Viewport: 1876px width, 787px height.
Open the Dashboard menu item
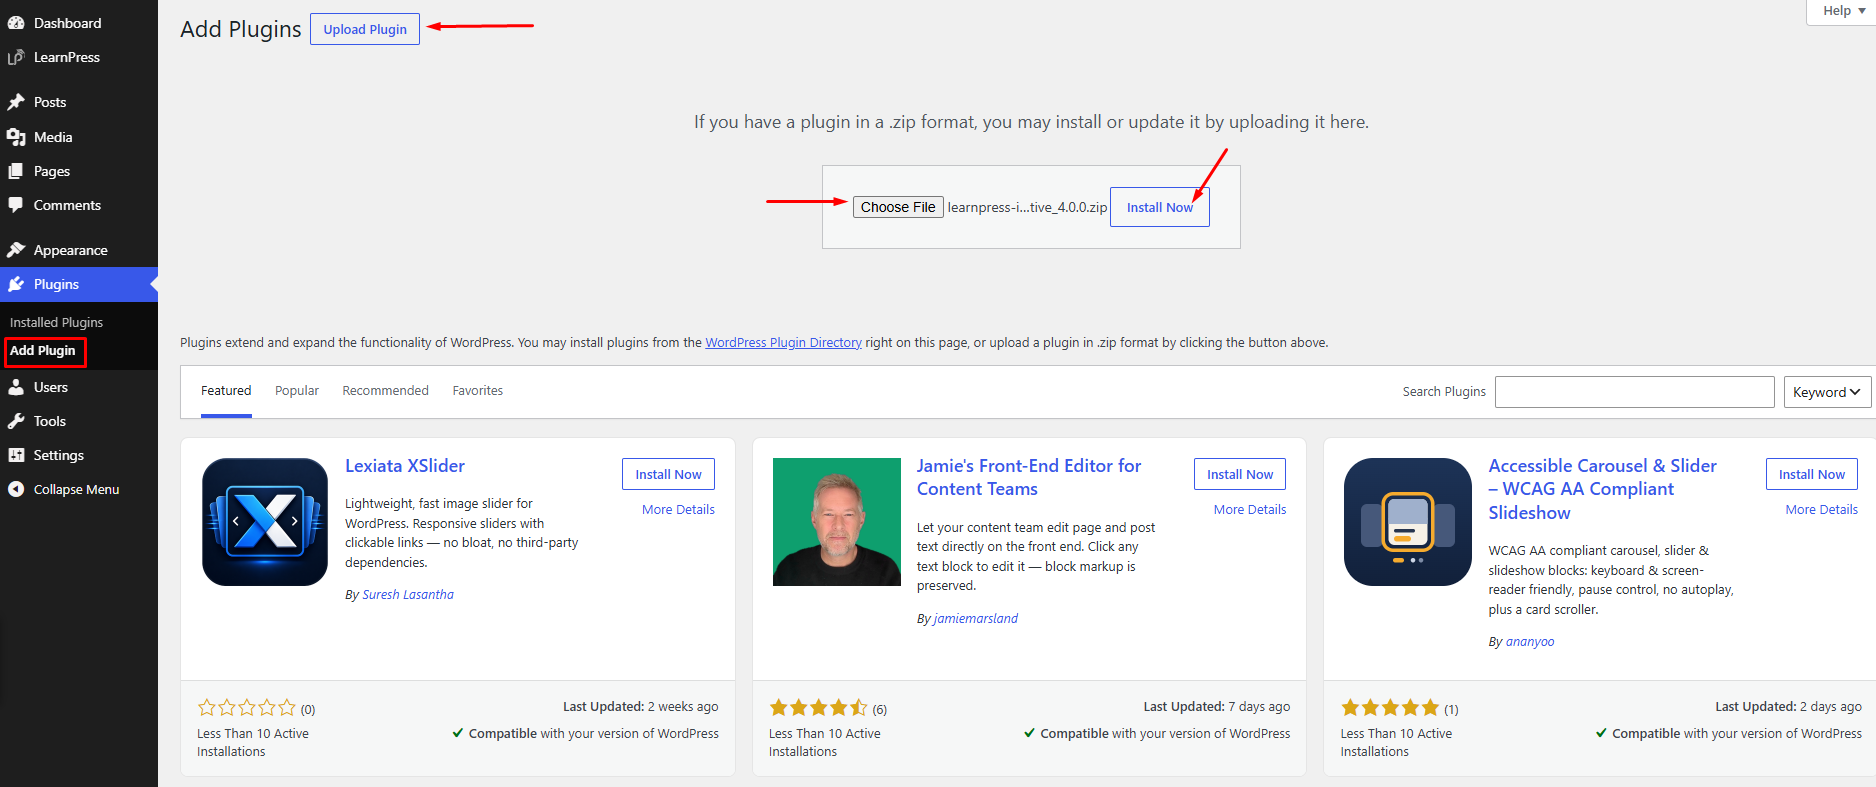click(79, 23)
